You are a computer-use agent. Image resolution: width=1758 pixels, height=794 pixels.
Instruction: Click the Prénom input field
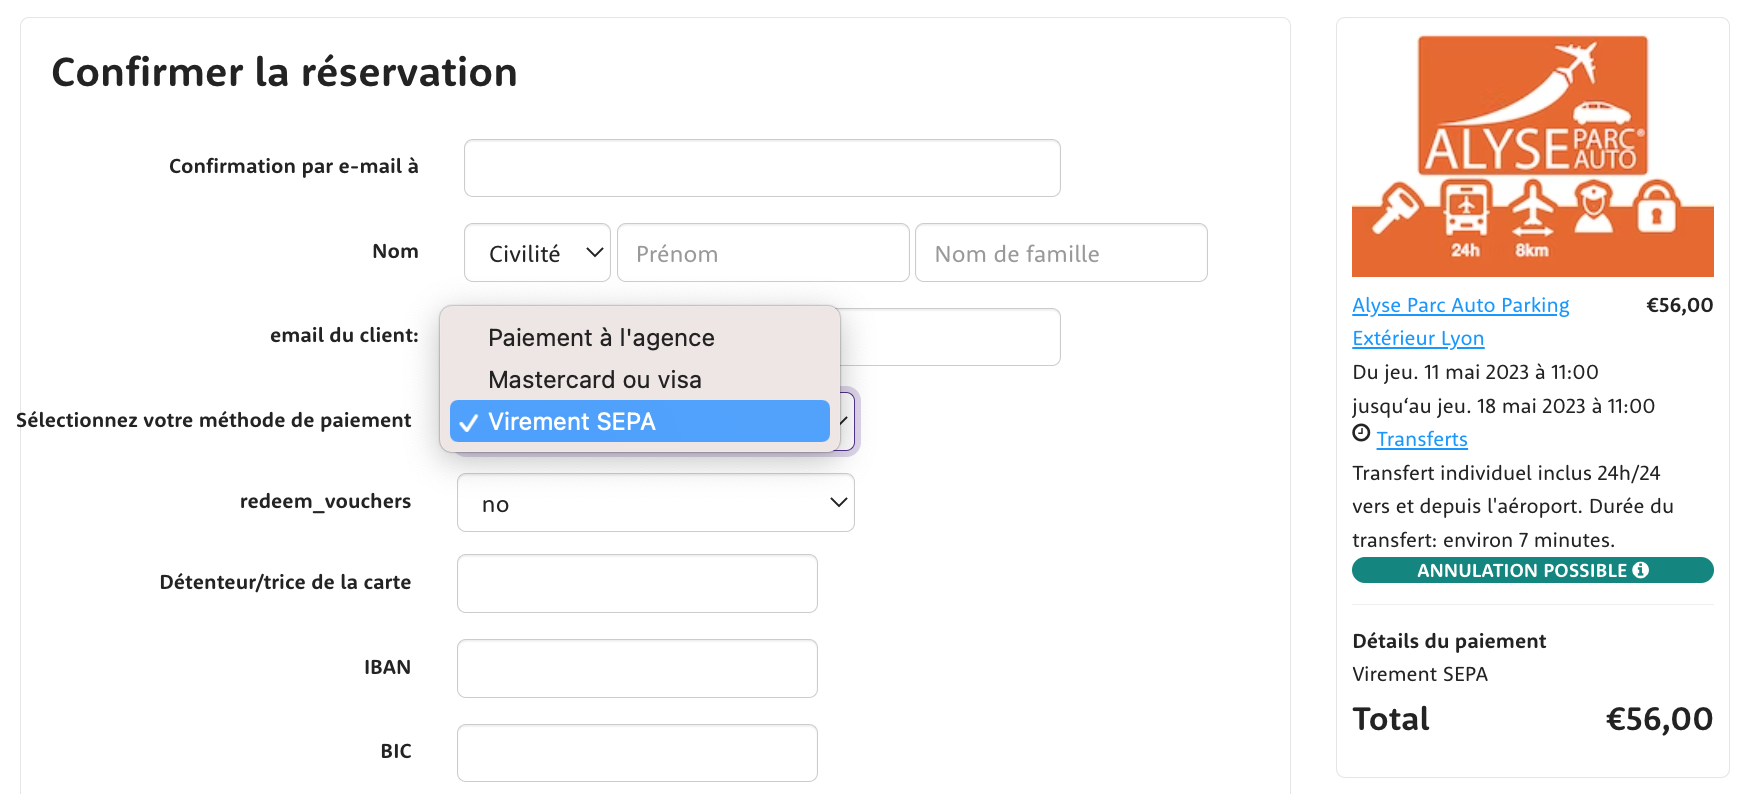coord(763,253)
